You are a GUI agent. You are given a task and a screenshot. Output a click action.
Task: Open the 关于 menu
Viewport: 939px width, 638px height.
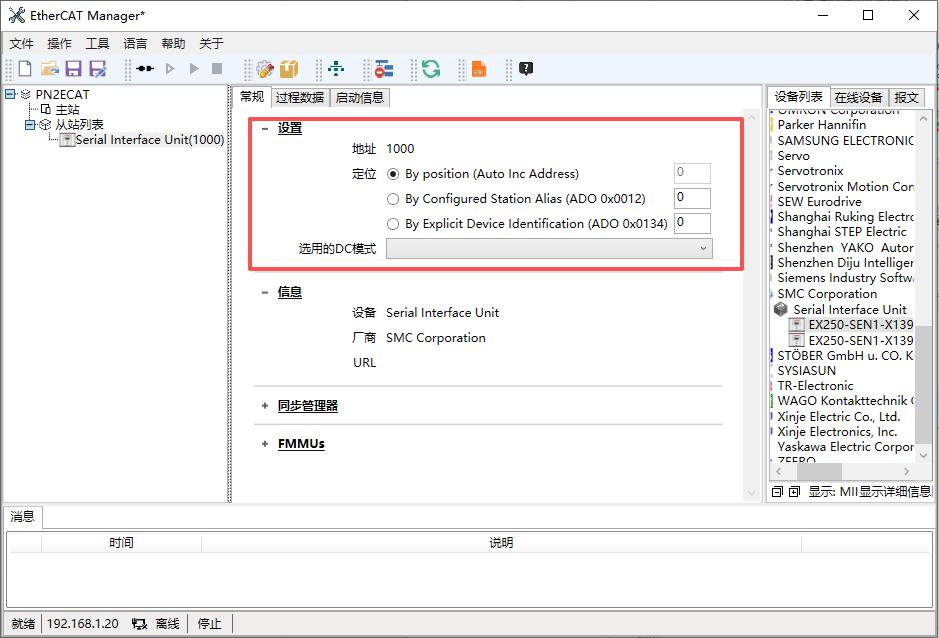pos(211,44)
